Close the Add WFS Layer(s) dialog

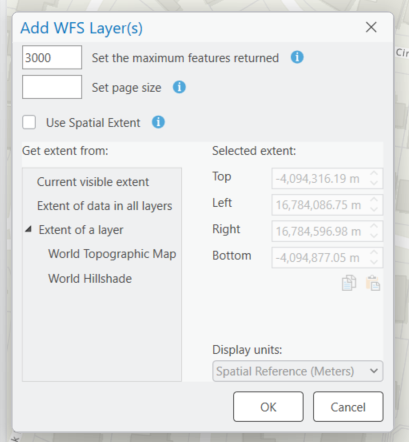[x=371, y=27]
